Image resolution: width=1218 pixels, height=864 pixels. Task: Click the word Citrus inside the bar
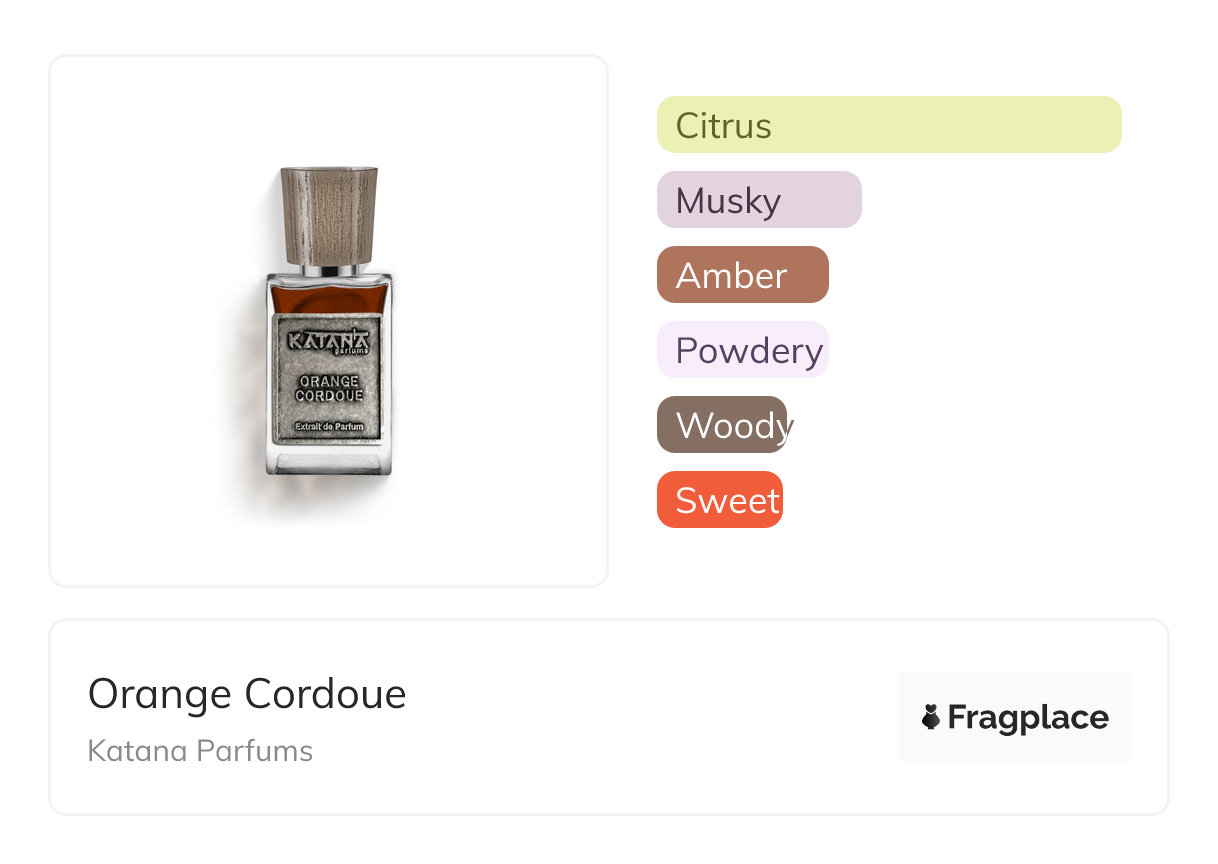(x=723, y=126)
